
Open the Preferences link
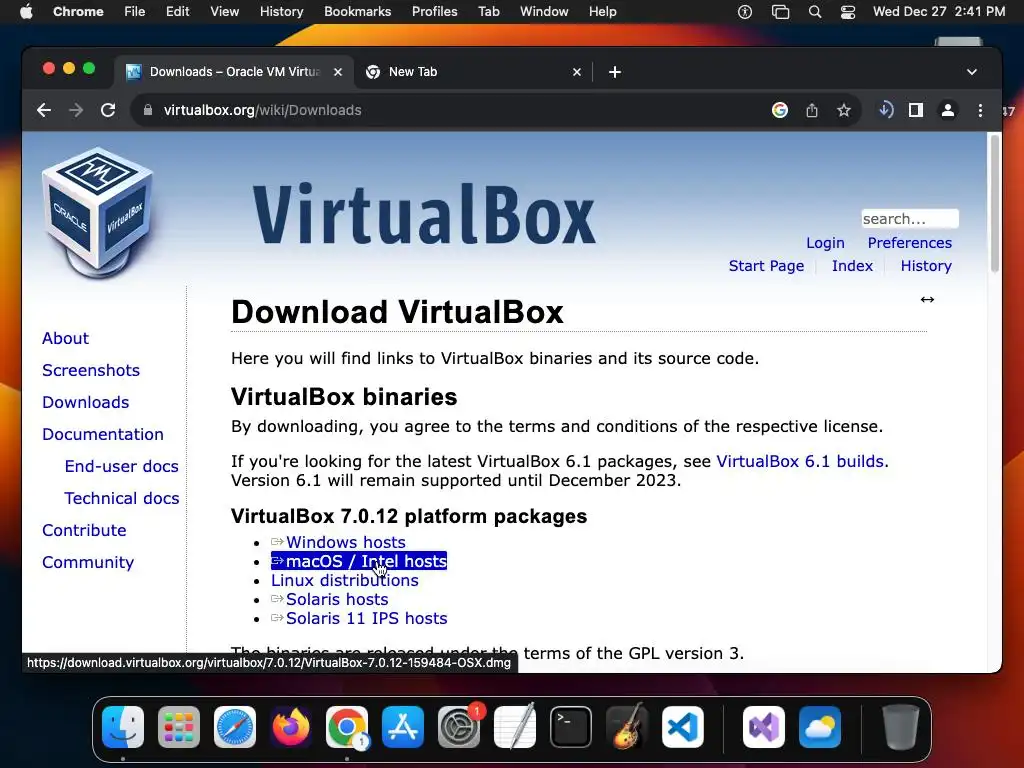(909, 243)
